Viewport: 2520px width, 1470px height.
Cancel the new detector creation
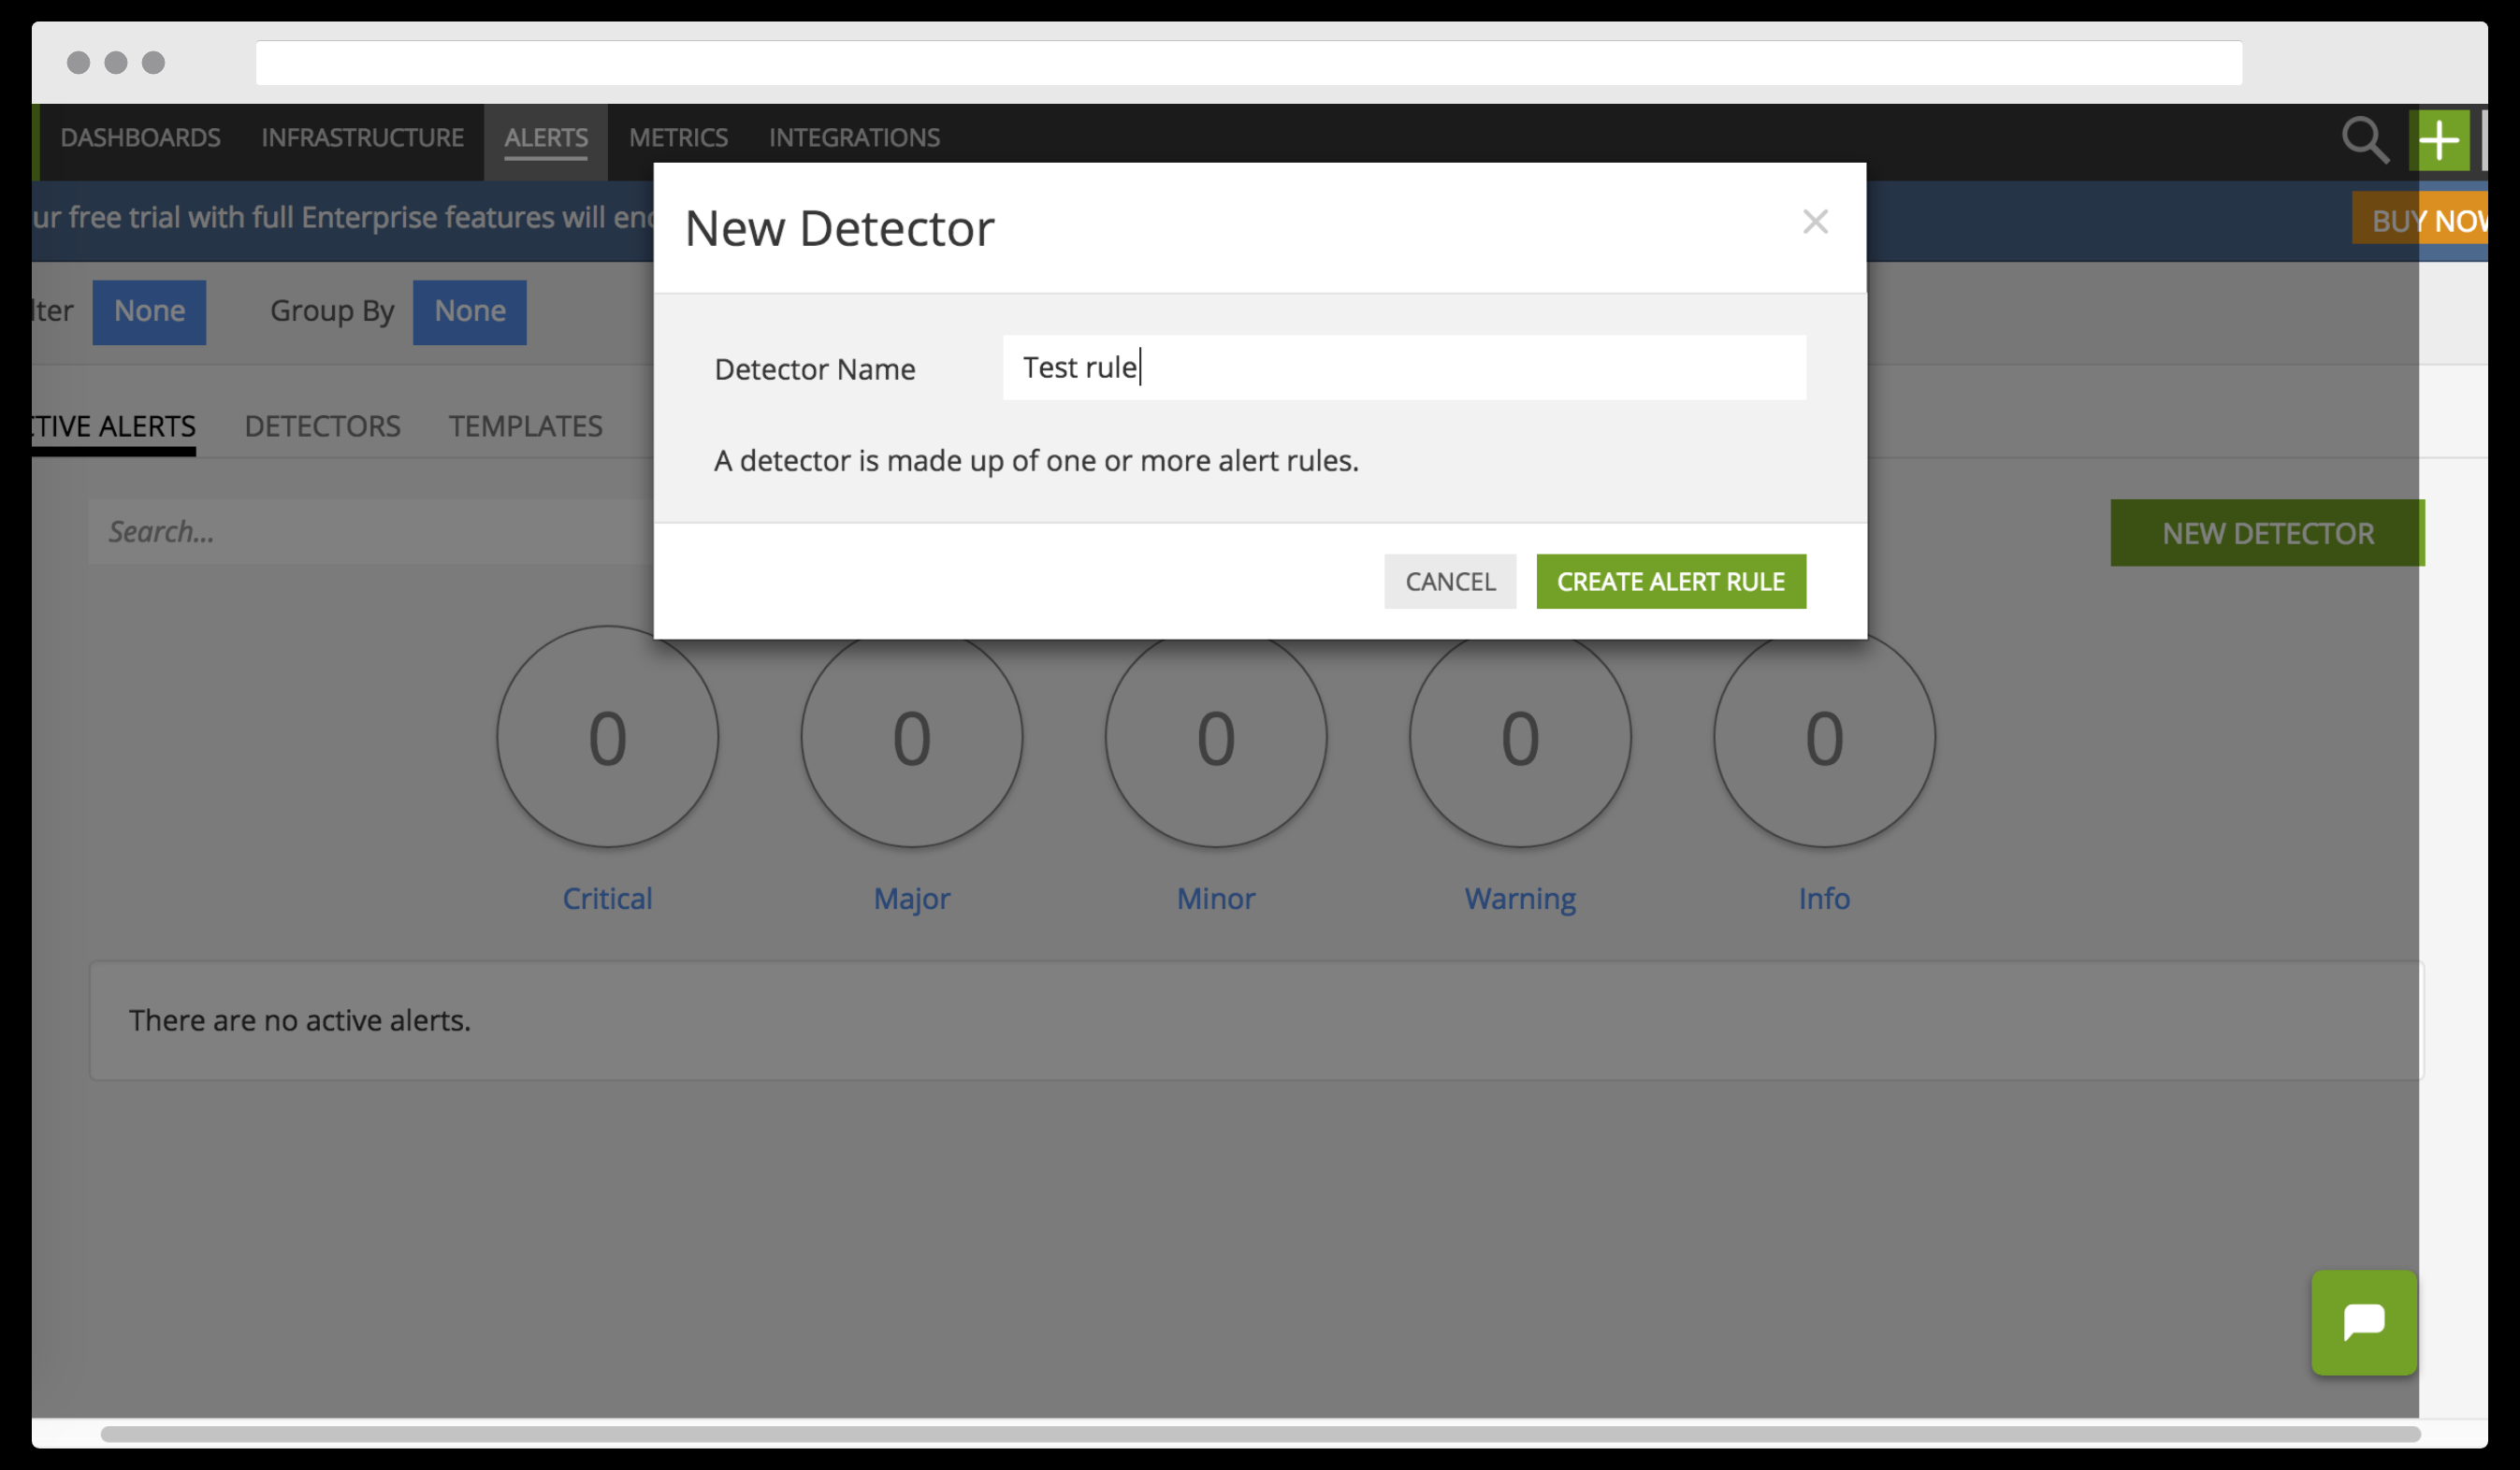pos(1449,581)
